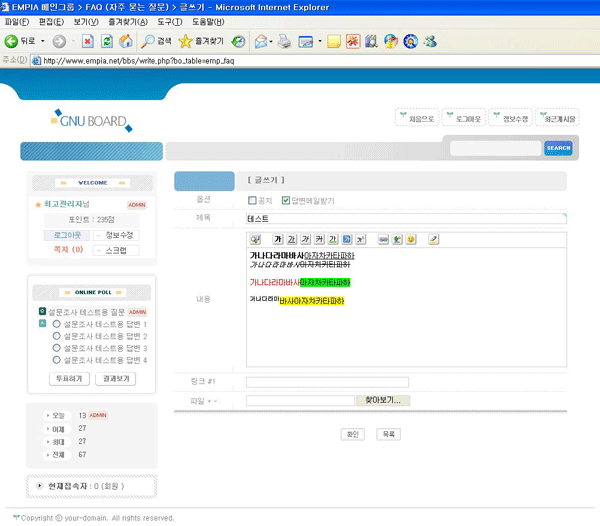
Task: Uncheck the 답변메일받기 checkbox
Action: click(286, 200)
